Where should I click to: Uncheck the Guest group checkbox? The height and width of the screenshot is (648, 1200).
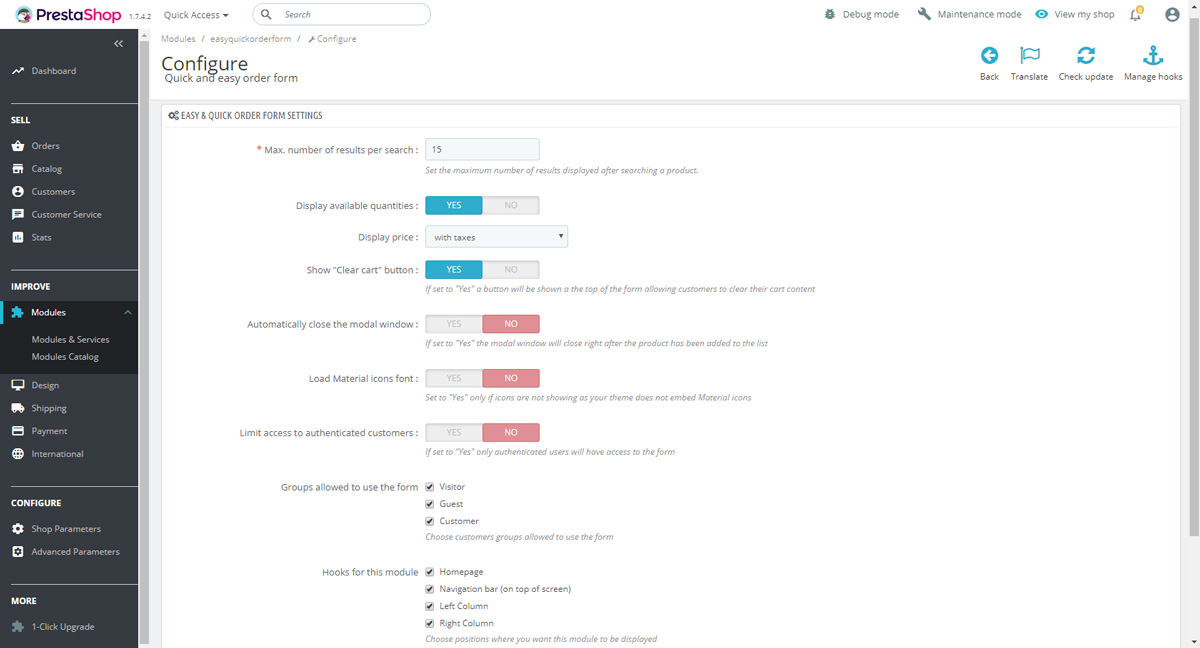click(x=430, y=504)
